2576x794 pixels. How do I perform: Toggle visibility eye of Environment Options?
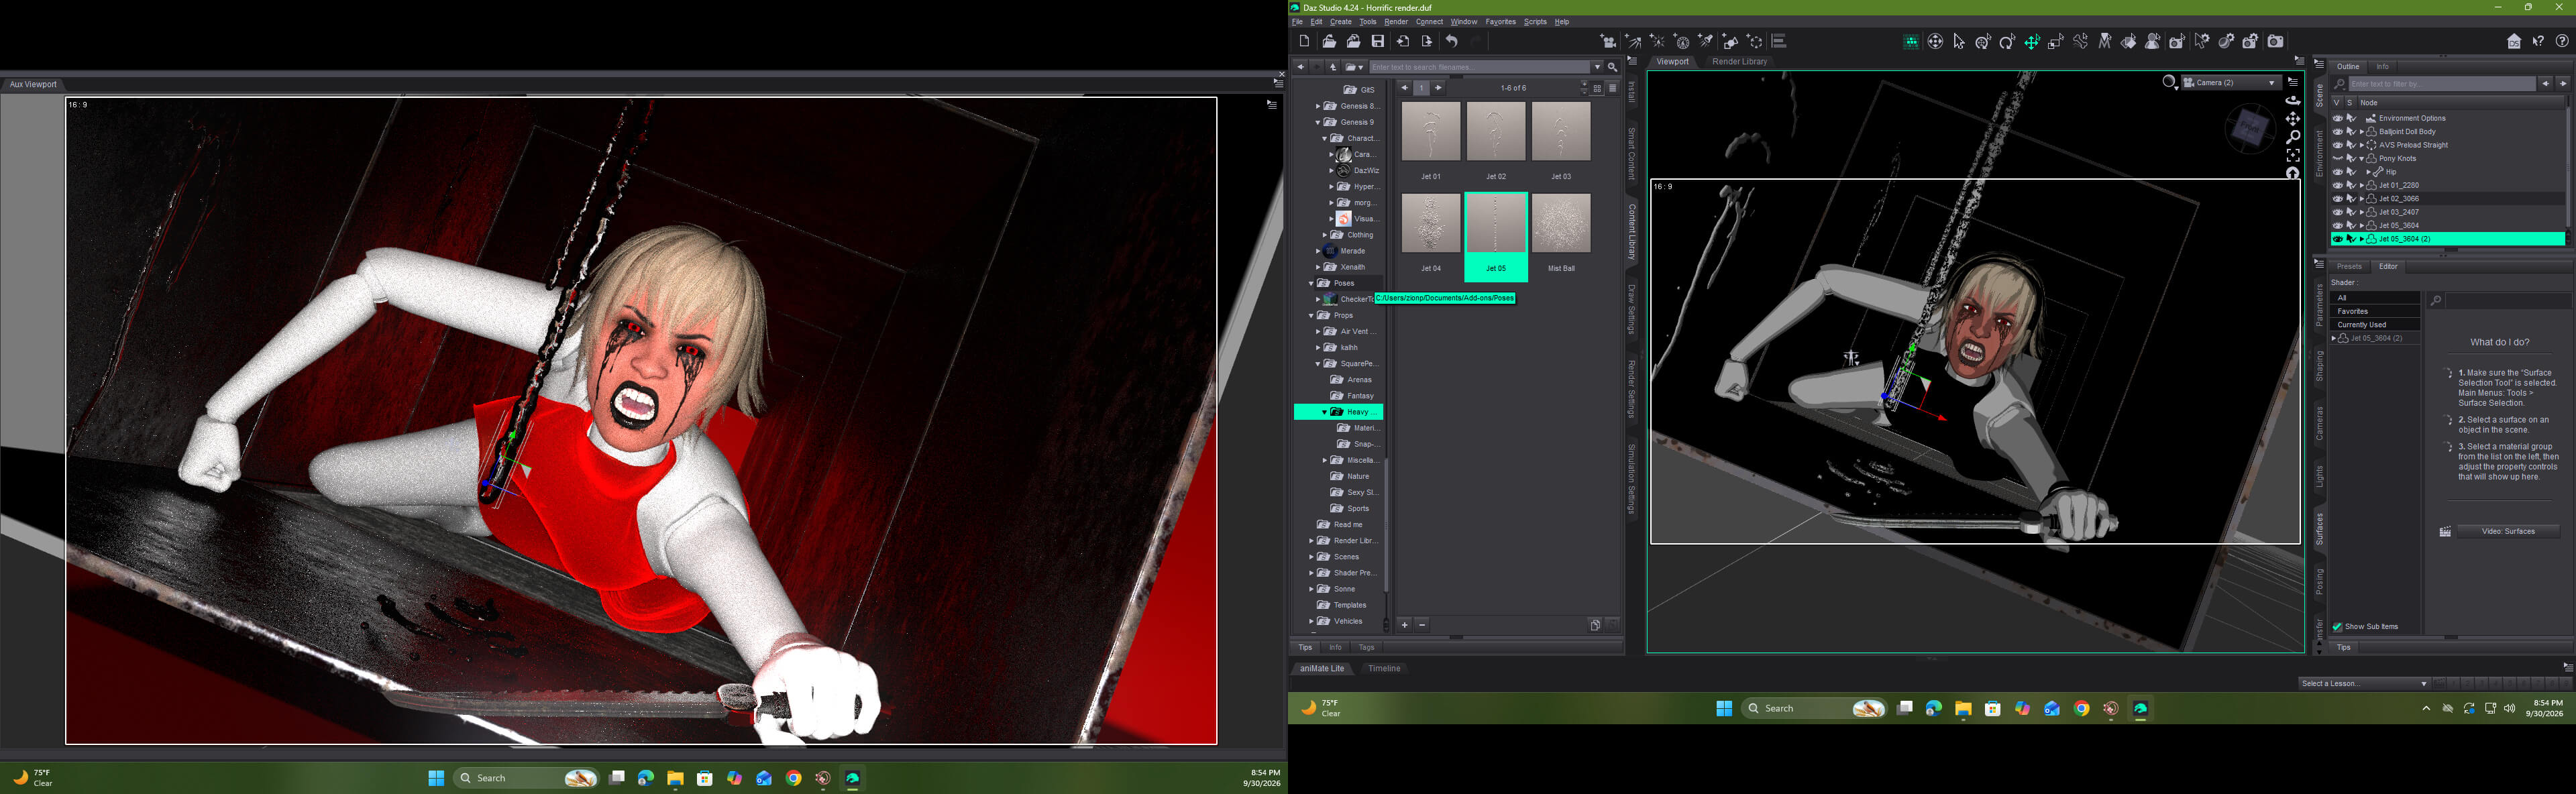(2337, 118)
